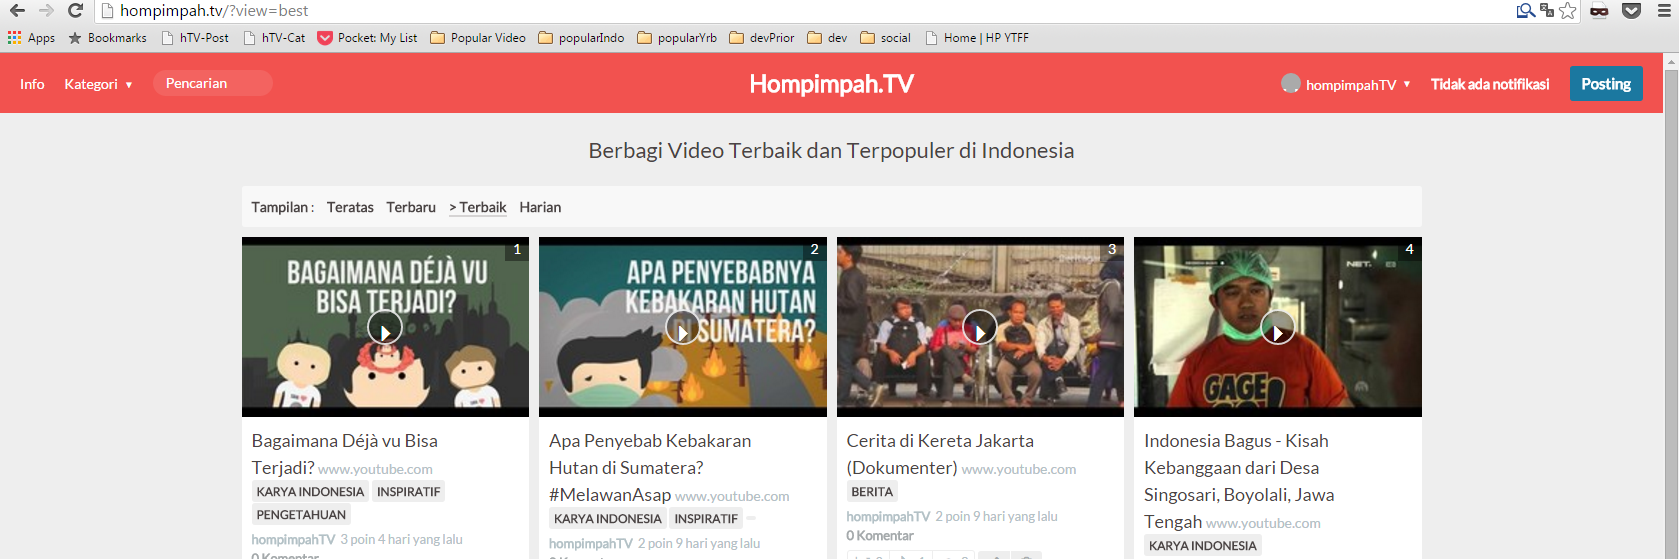
Task: Open title Bagaimana Déjà vu Bisa Terjadi?
Action: 344,454
